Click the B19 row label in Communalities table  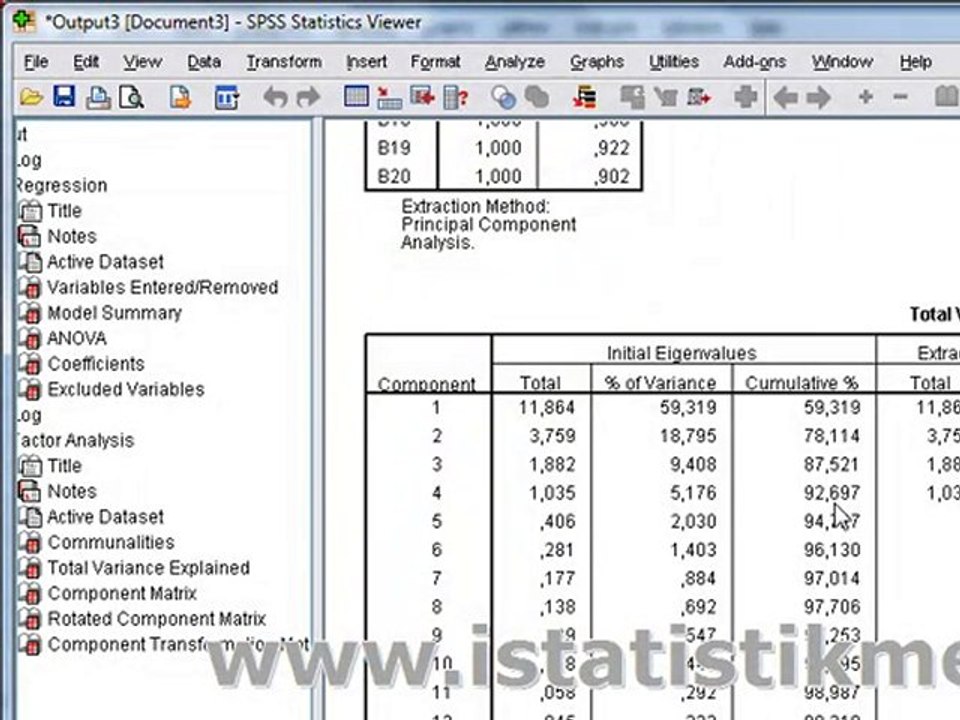coord(394,148)
